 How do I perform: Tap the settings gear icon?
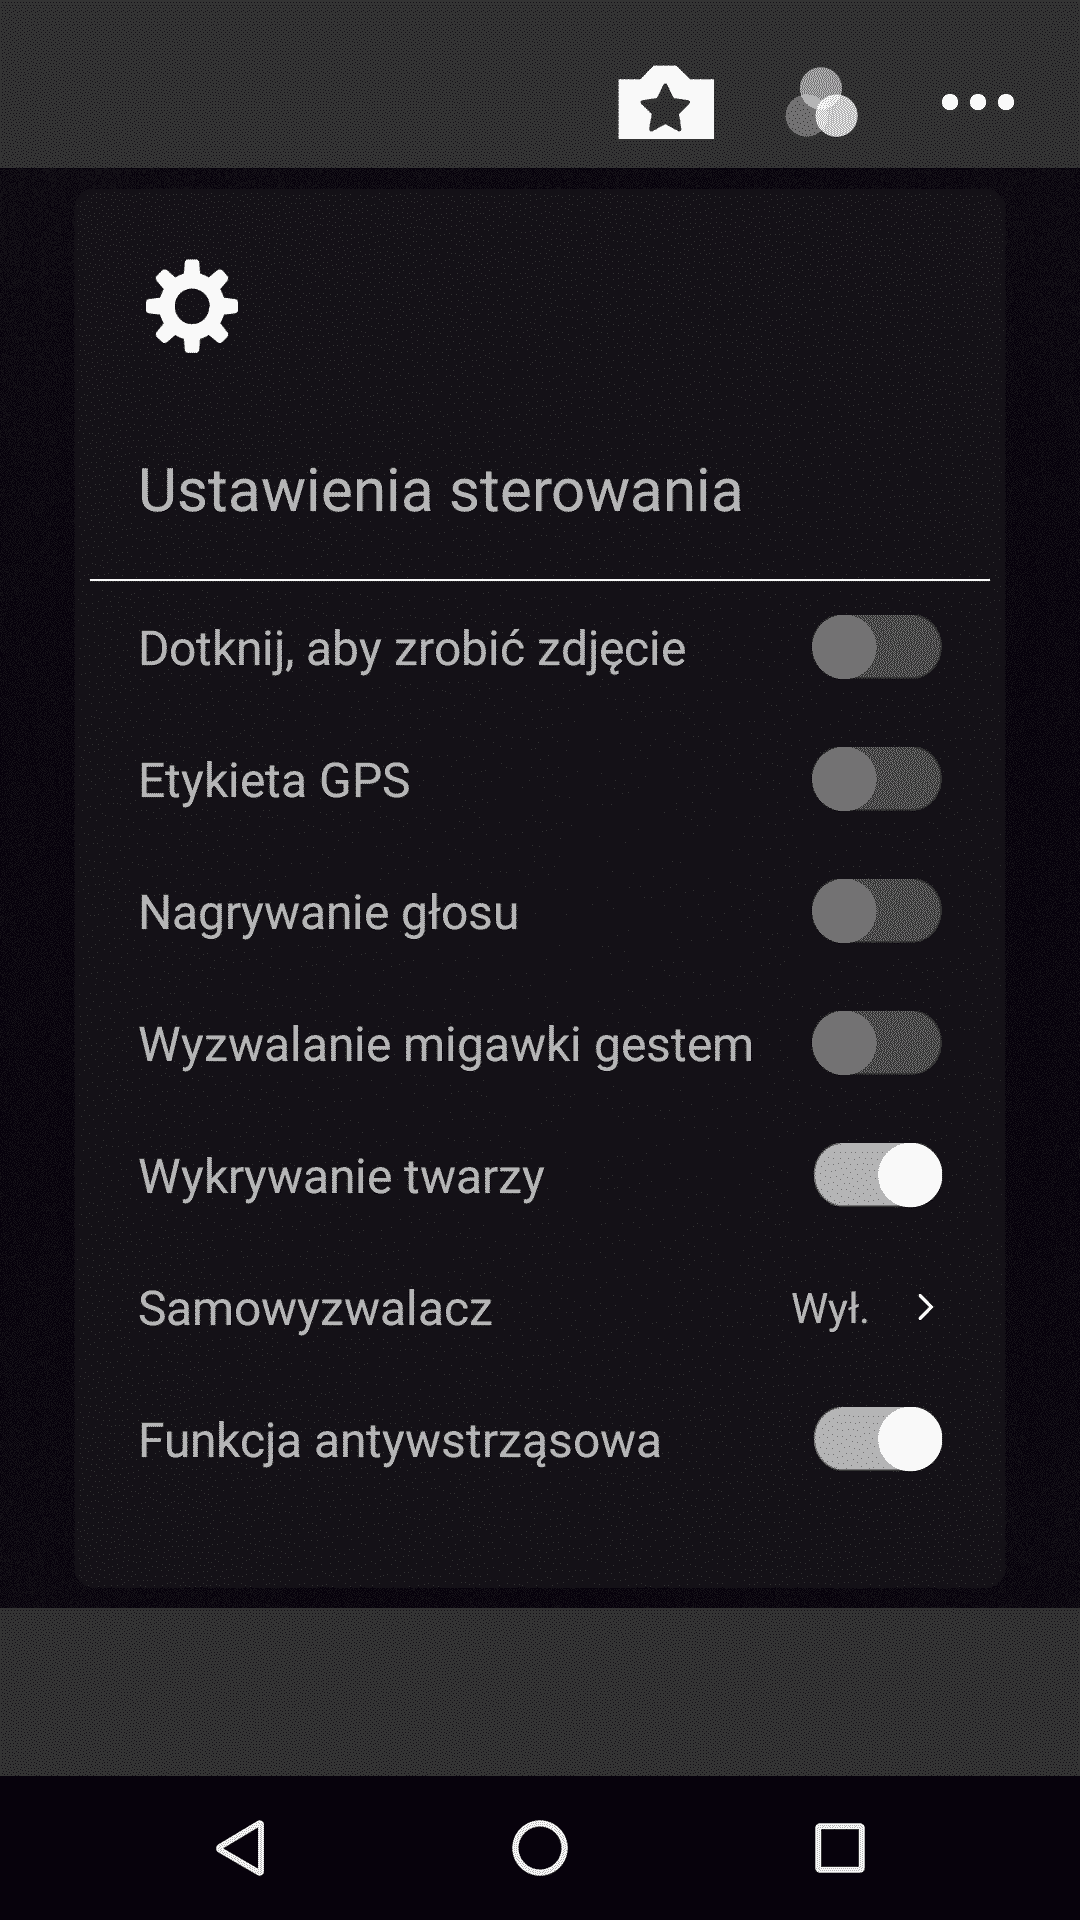[x=192, y=306]
